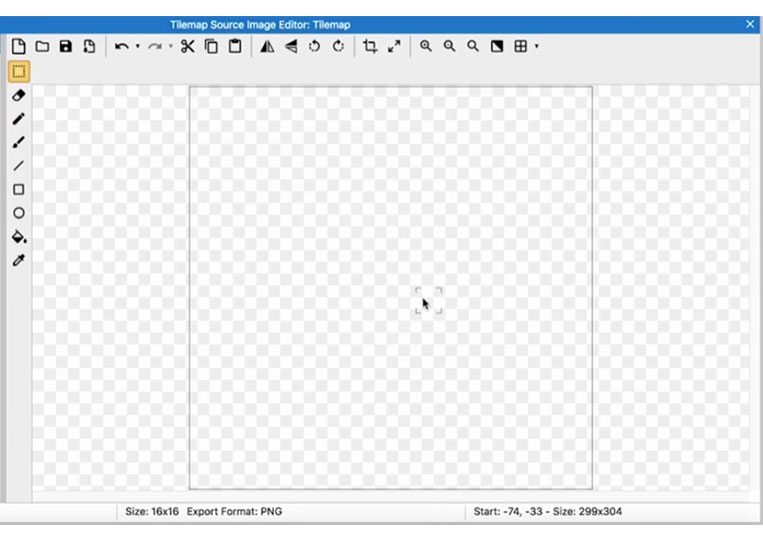Flip the image vertically
Viewport: 763px width, 541px height.
[291, 46]
